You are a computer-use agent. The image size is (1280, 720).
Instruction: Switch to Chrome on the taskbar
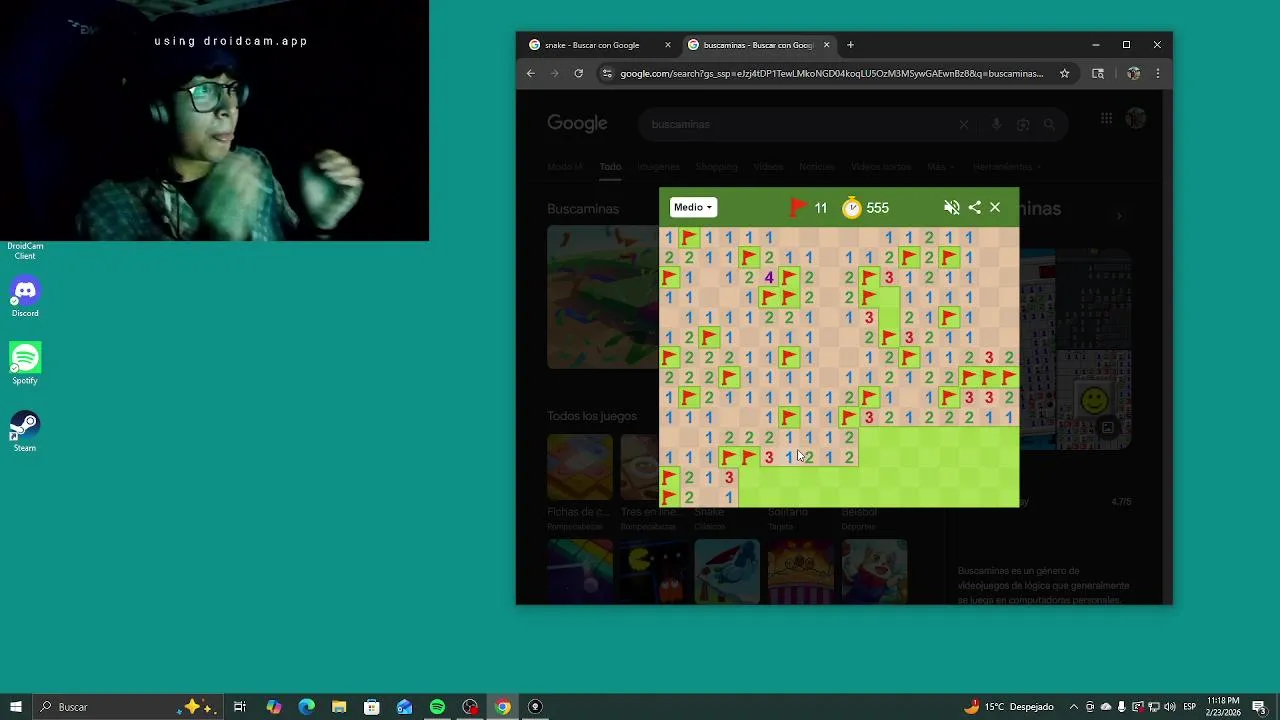(503, 707)
